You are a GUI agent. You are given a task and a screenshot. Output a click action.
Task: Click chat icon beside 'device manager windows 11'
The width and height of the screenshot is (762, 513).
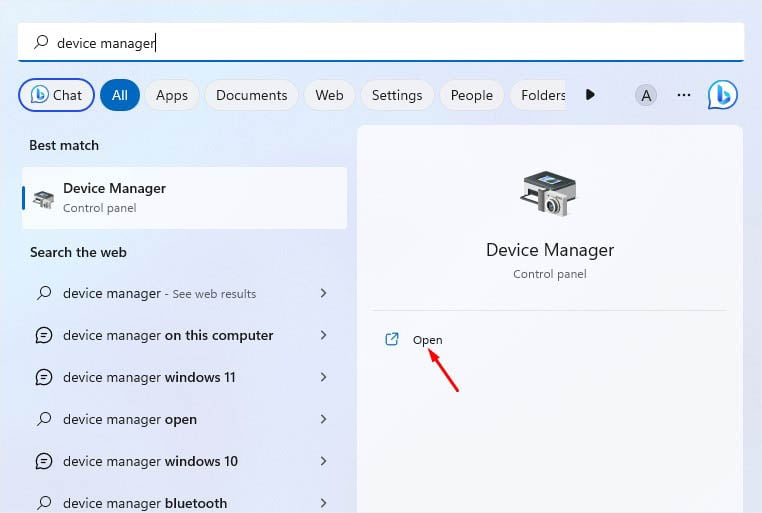coord(44,377)
